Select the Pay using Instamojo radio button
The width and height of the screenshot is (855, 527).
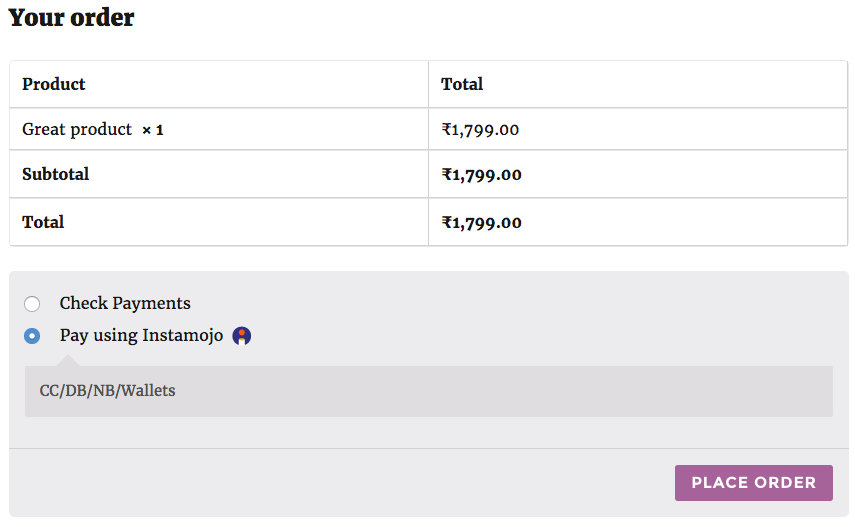32,336
